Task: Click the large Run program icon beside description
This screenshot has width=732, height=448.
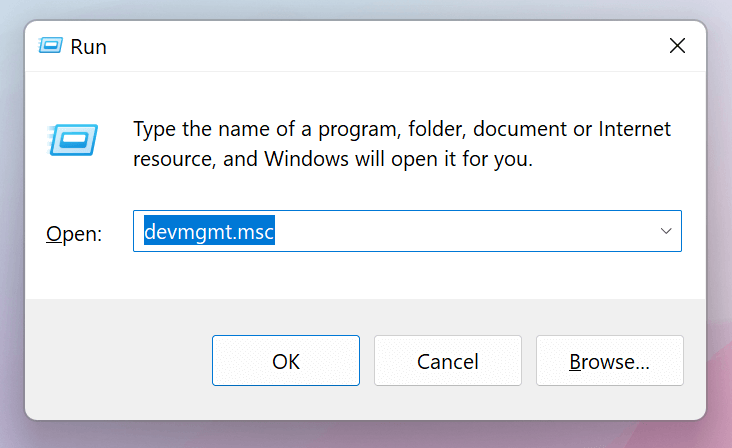Action: (72, 140)
